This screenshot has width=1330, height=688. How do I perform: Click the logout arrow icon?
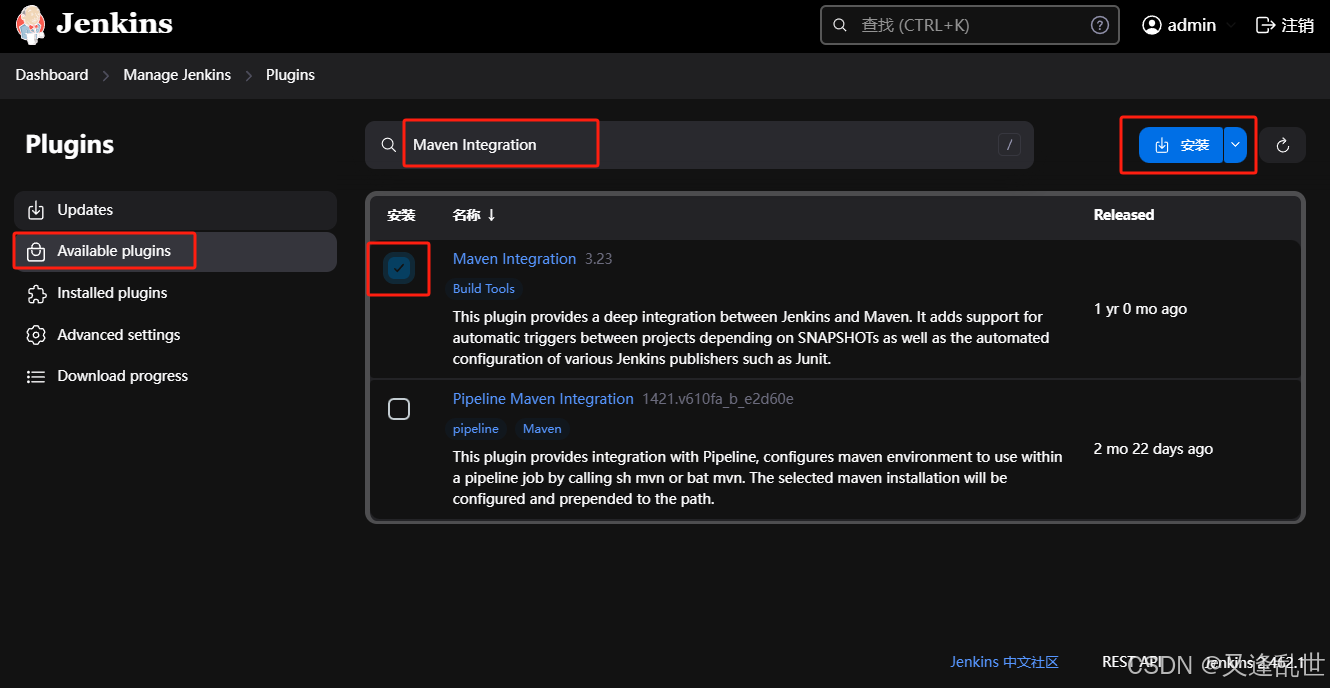click(x=1266, y=25)
